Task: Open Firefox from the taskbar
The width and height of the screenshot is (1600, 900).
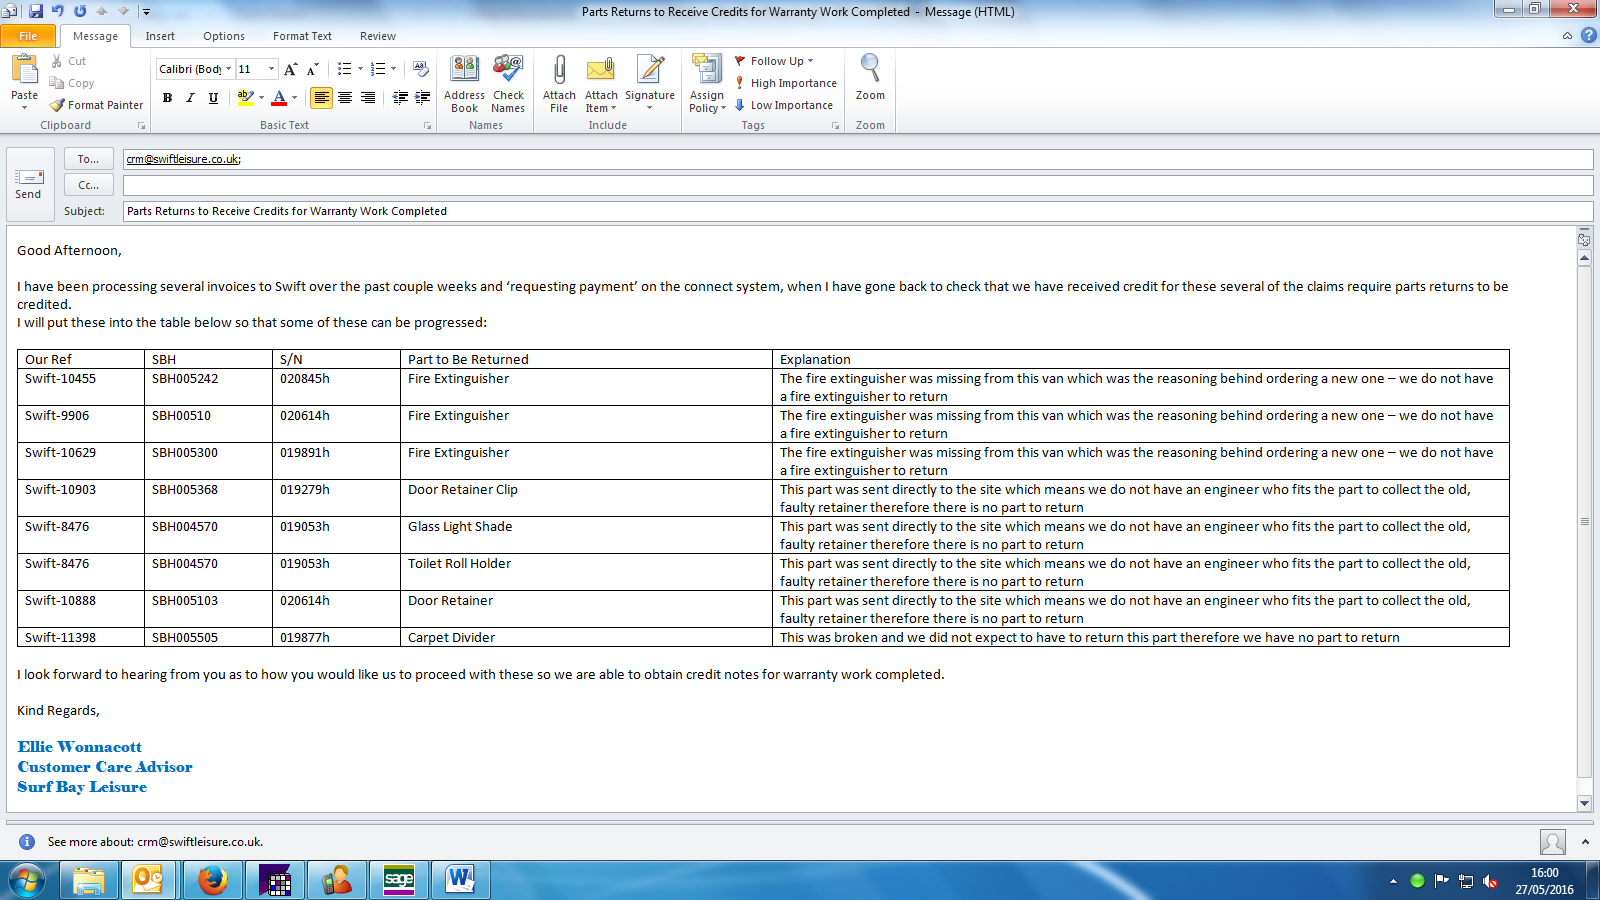Action: point(212,880)
